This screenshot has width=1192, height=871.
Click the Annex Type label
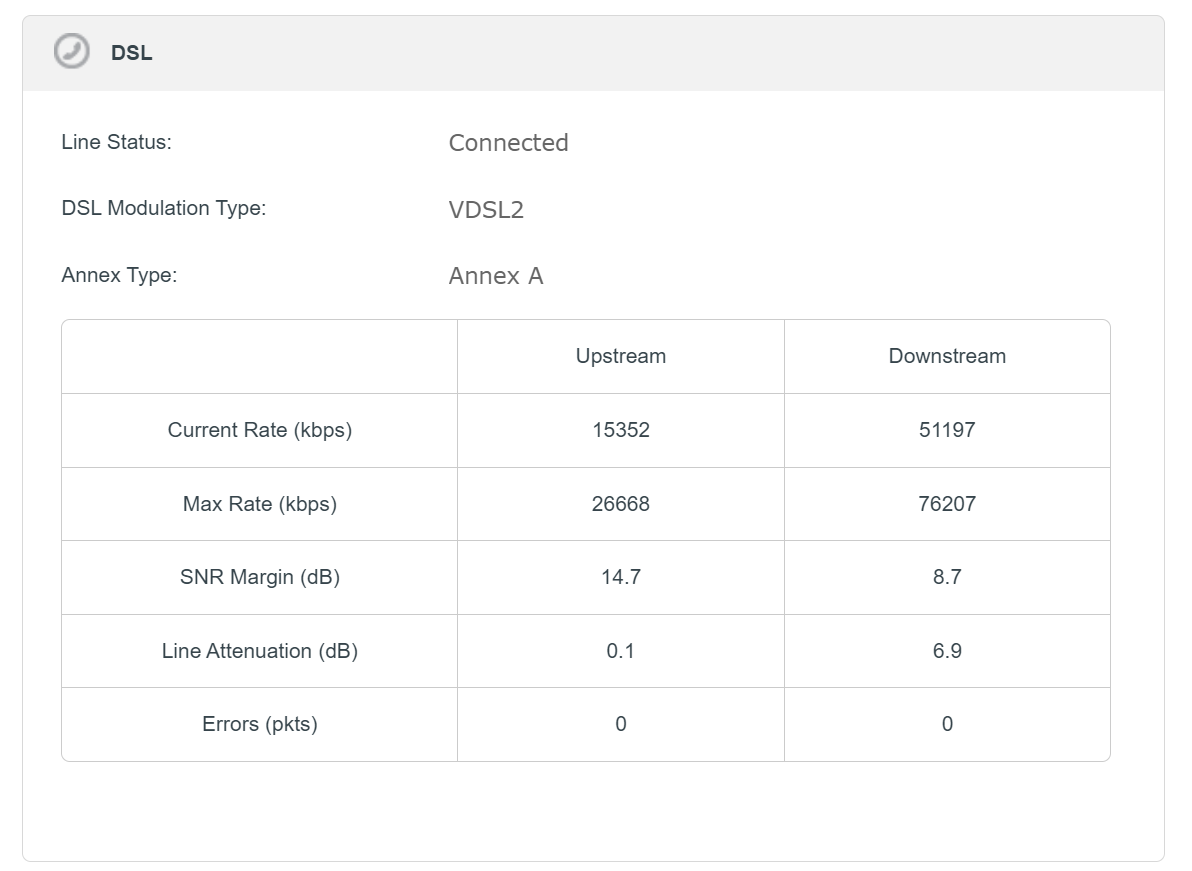[x=119, y=275]
